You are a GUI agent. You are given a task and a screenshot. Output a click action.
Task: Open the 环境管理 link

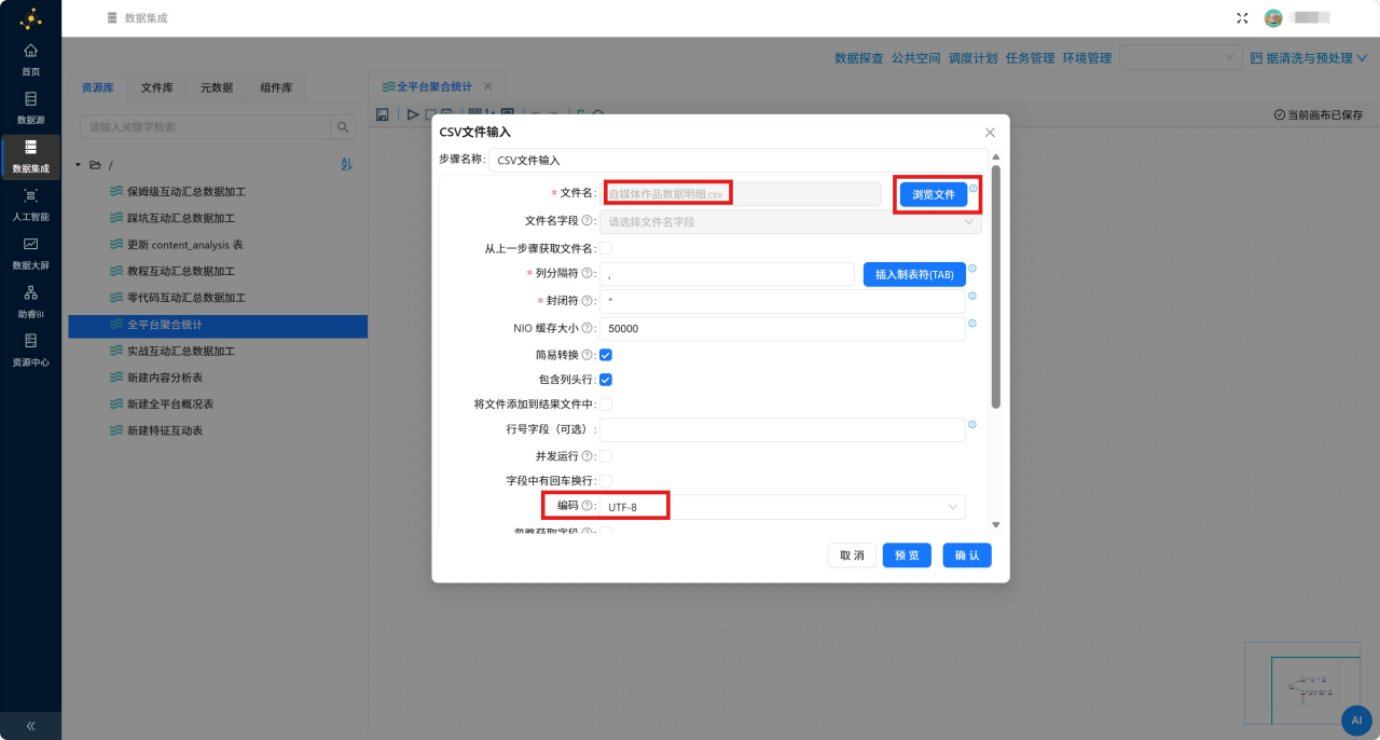coord(1087,58)
